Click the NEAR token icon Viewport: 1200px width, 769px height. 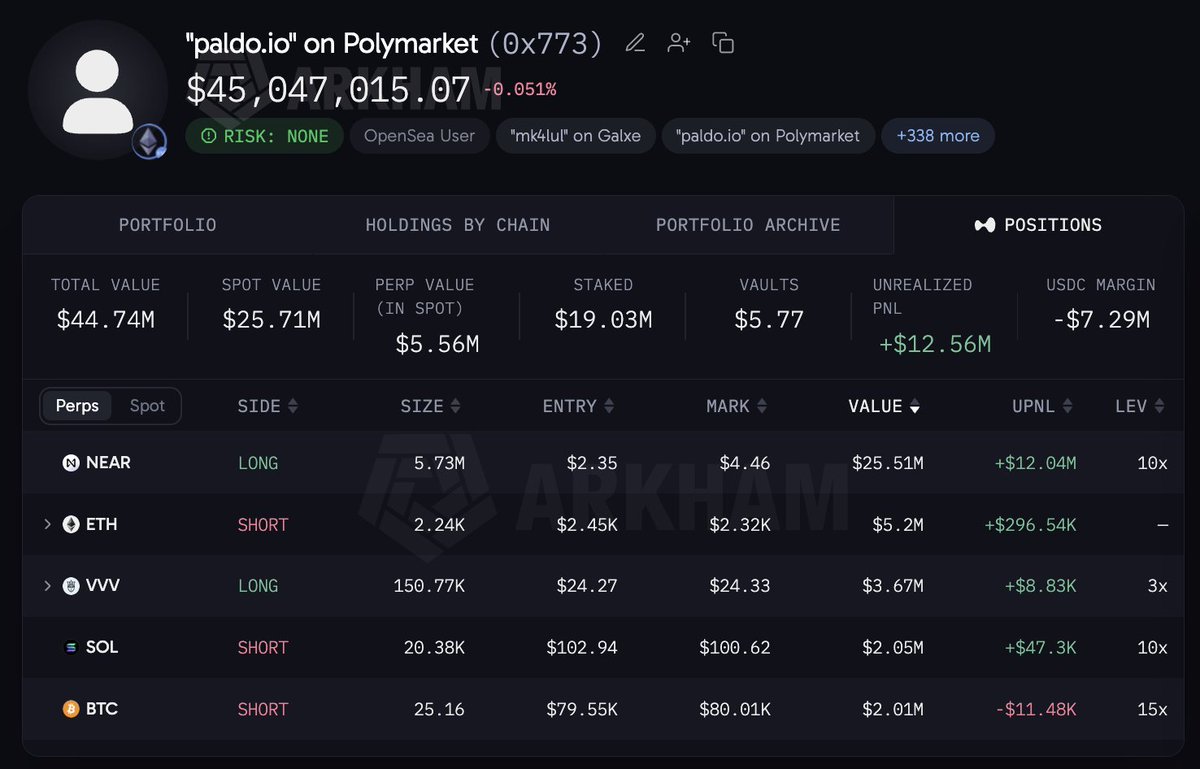(x=72, y=463)
